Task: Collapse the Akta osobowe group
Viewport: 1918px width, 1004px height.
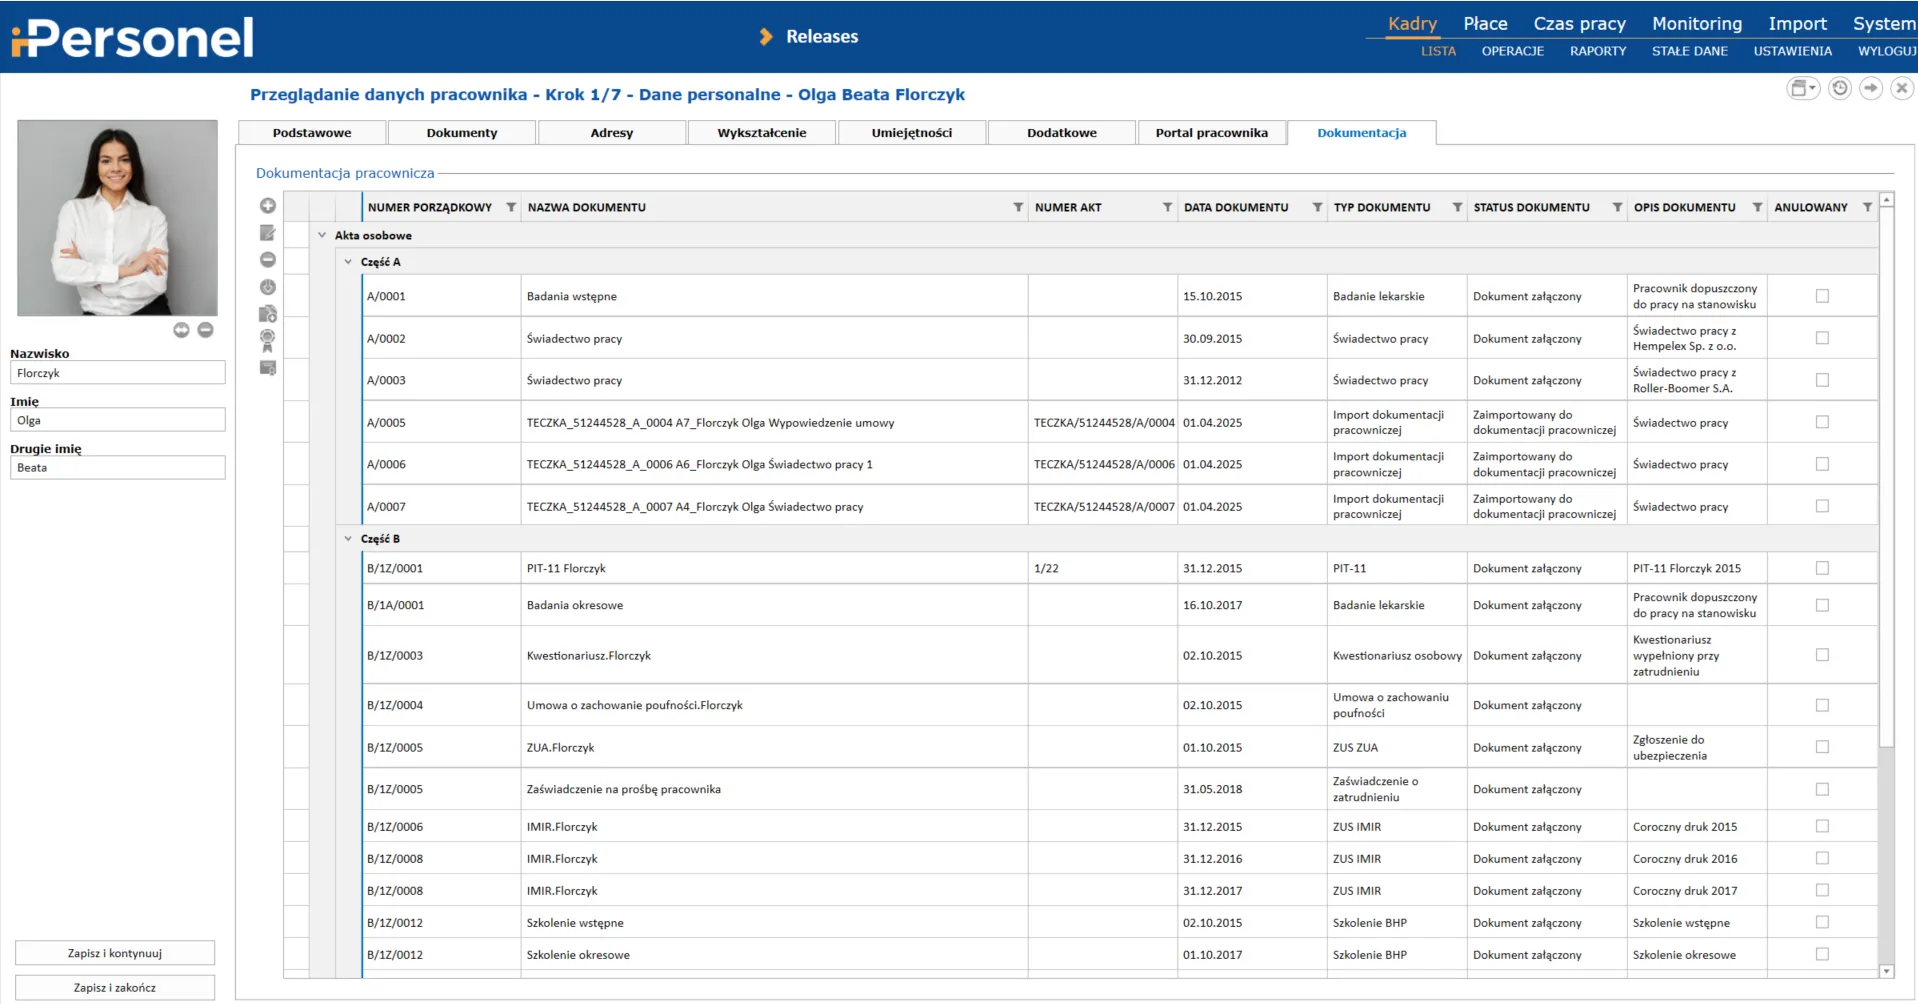Action: pos(322,236)
